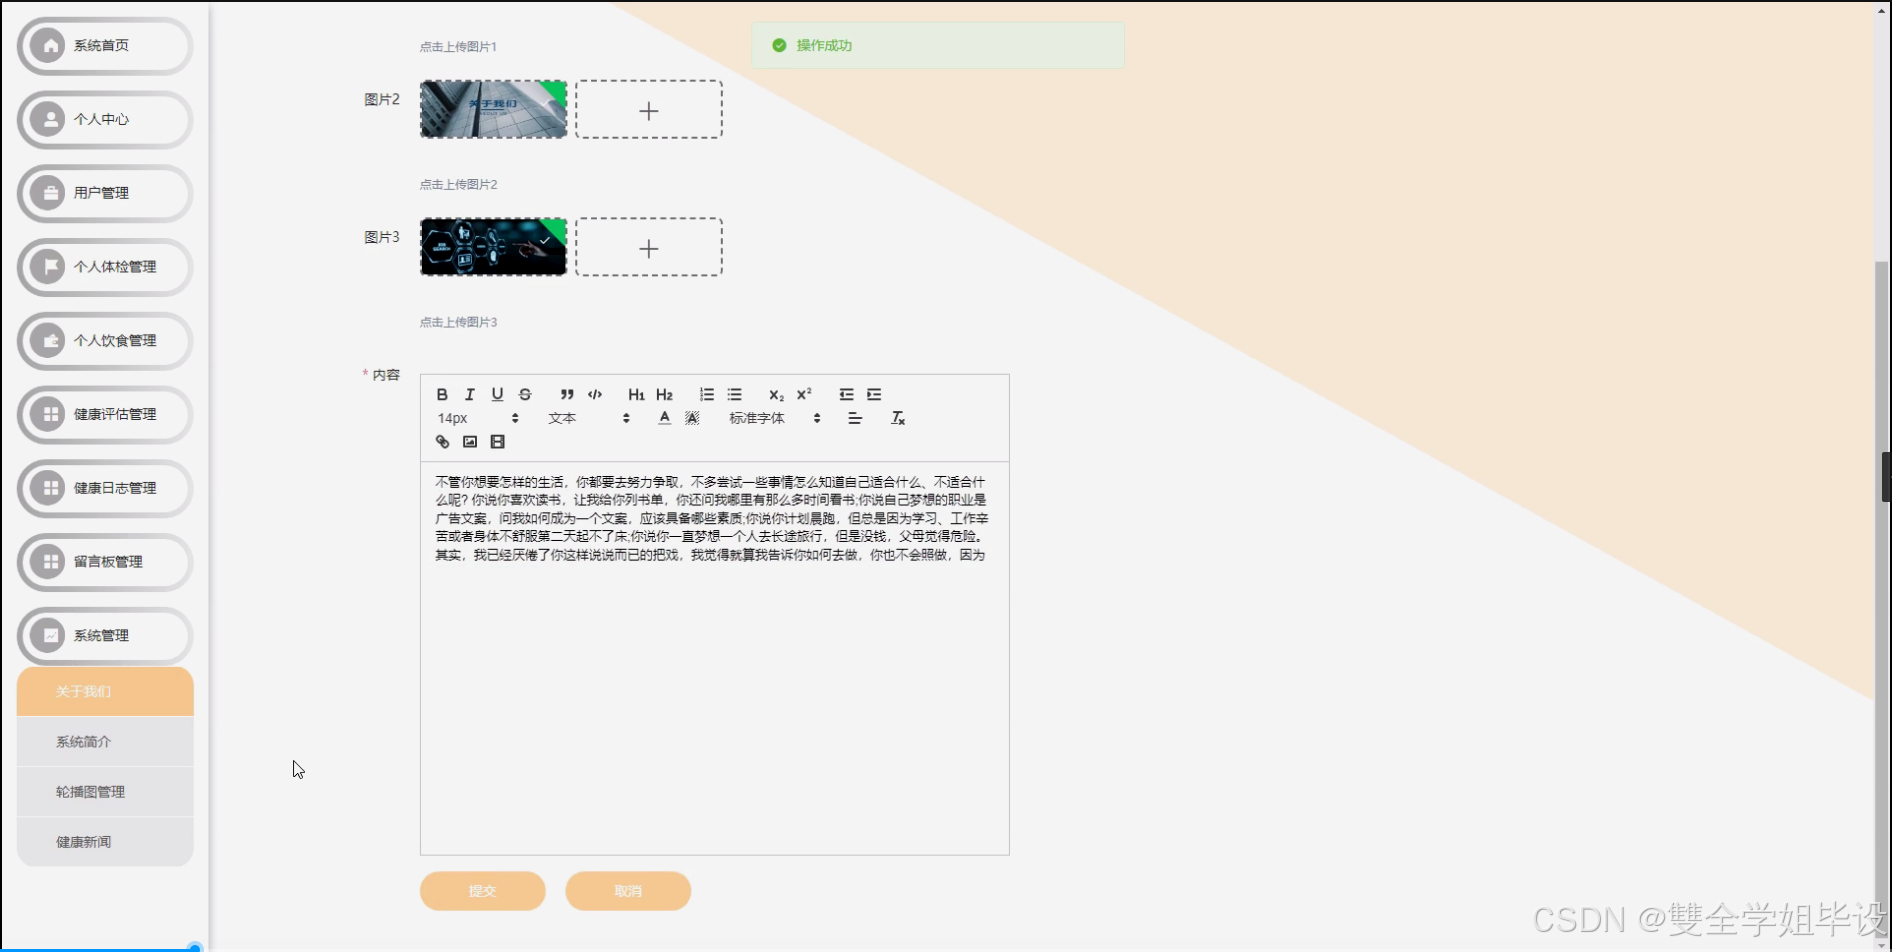The image size is (1892, 952).
Task: Select the underline icon
Action: 497,394
